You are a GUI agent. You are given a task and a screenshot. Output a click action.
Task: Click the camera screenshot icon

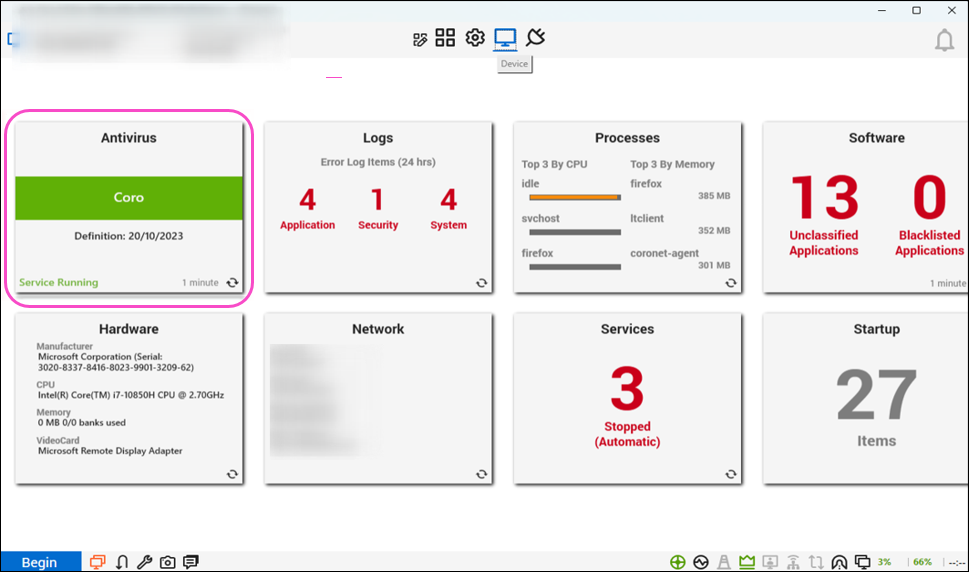pyautogui.click(x=167, y=562)
